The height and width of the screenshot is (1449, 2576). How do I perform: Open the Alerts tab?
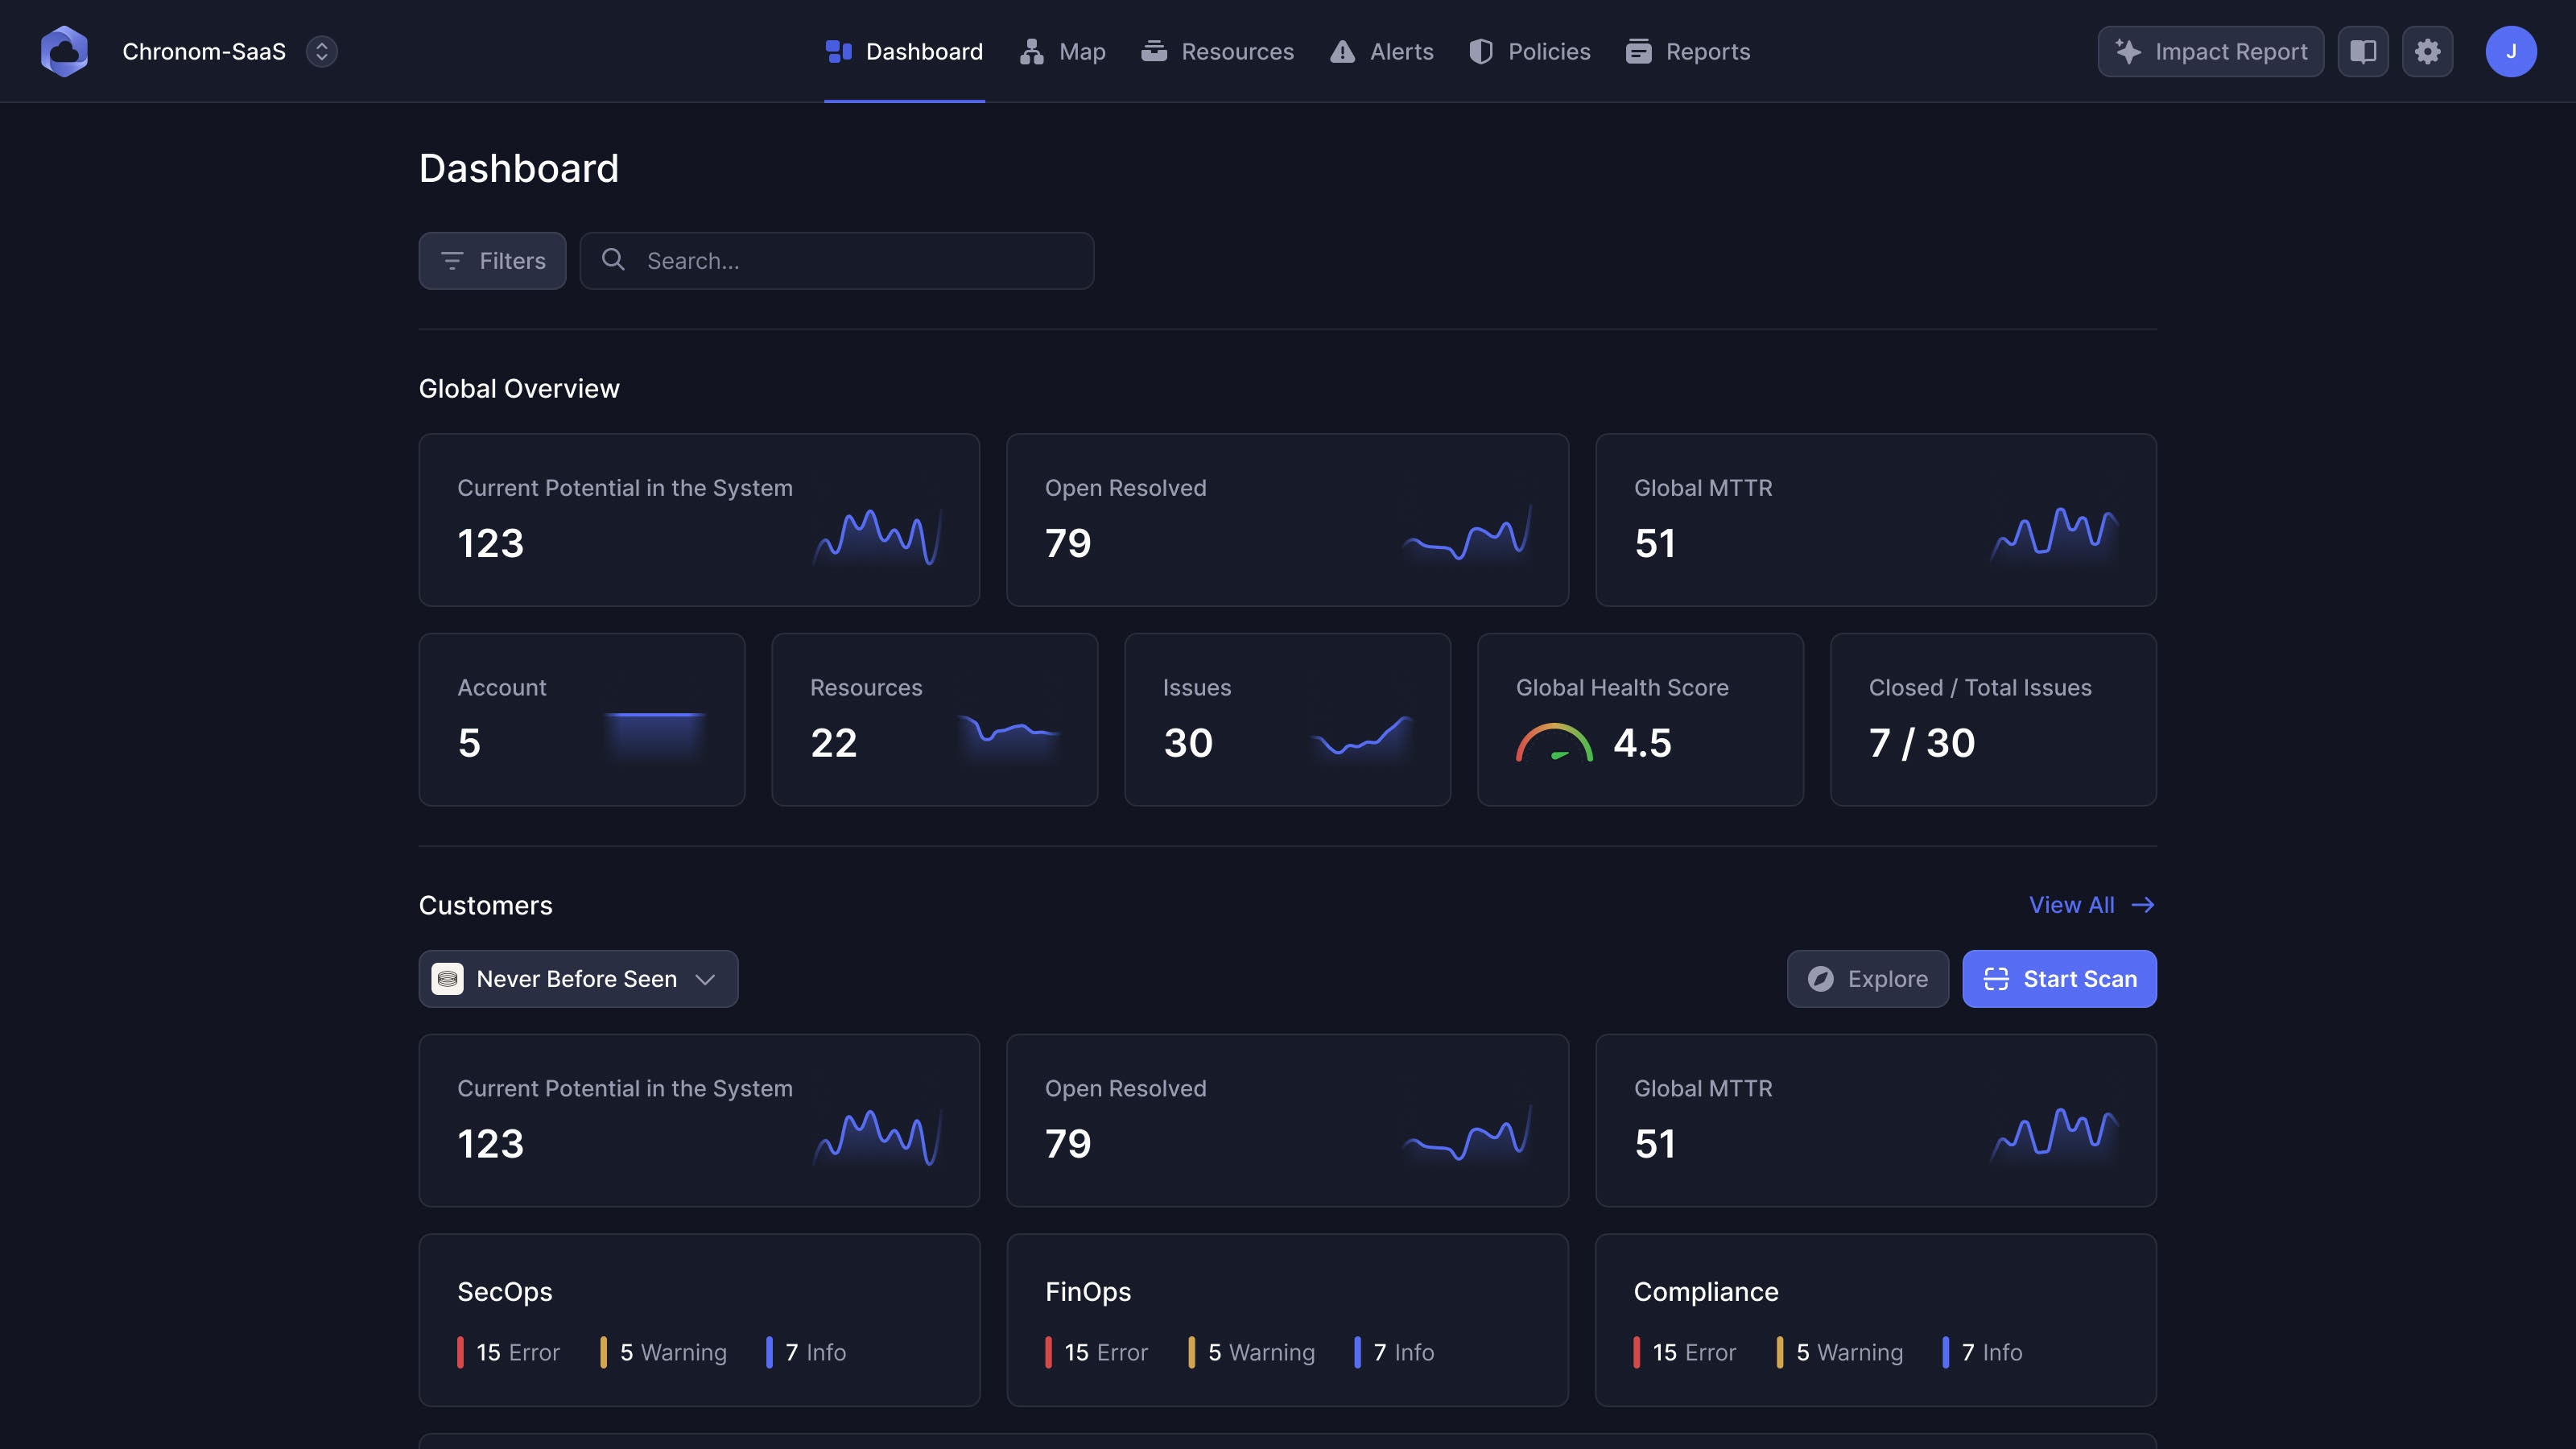1381,51
